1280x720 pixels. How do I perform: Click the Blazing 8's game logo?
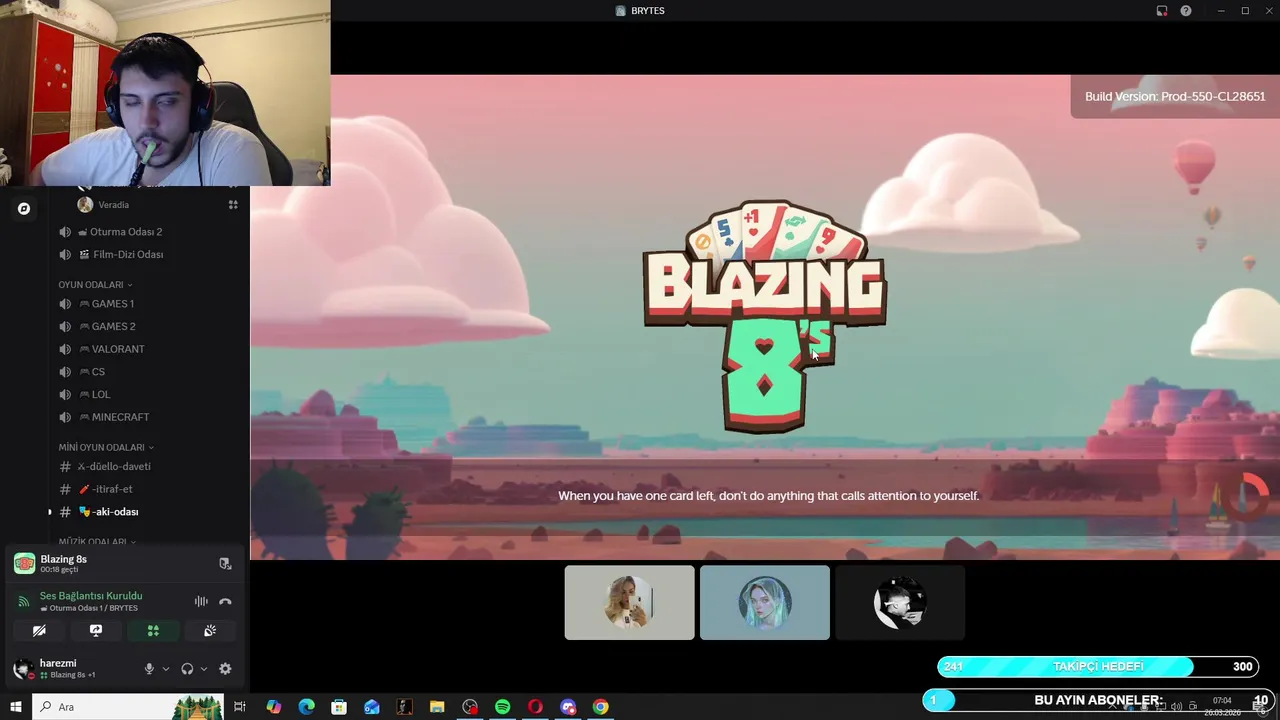point(764,316)
